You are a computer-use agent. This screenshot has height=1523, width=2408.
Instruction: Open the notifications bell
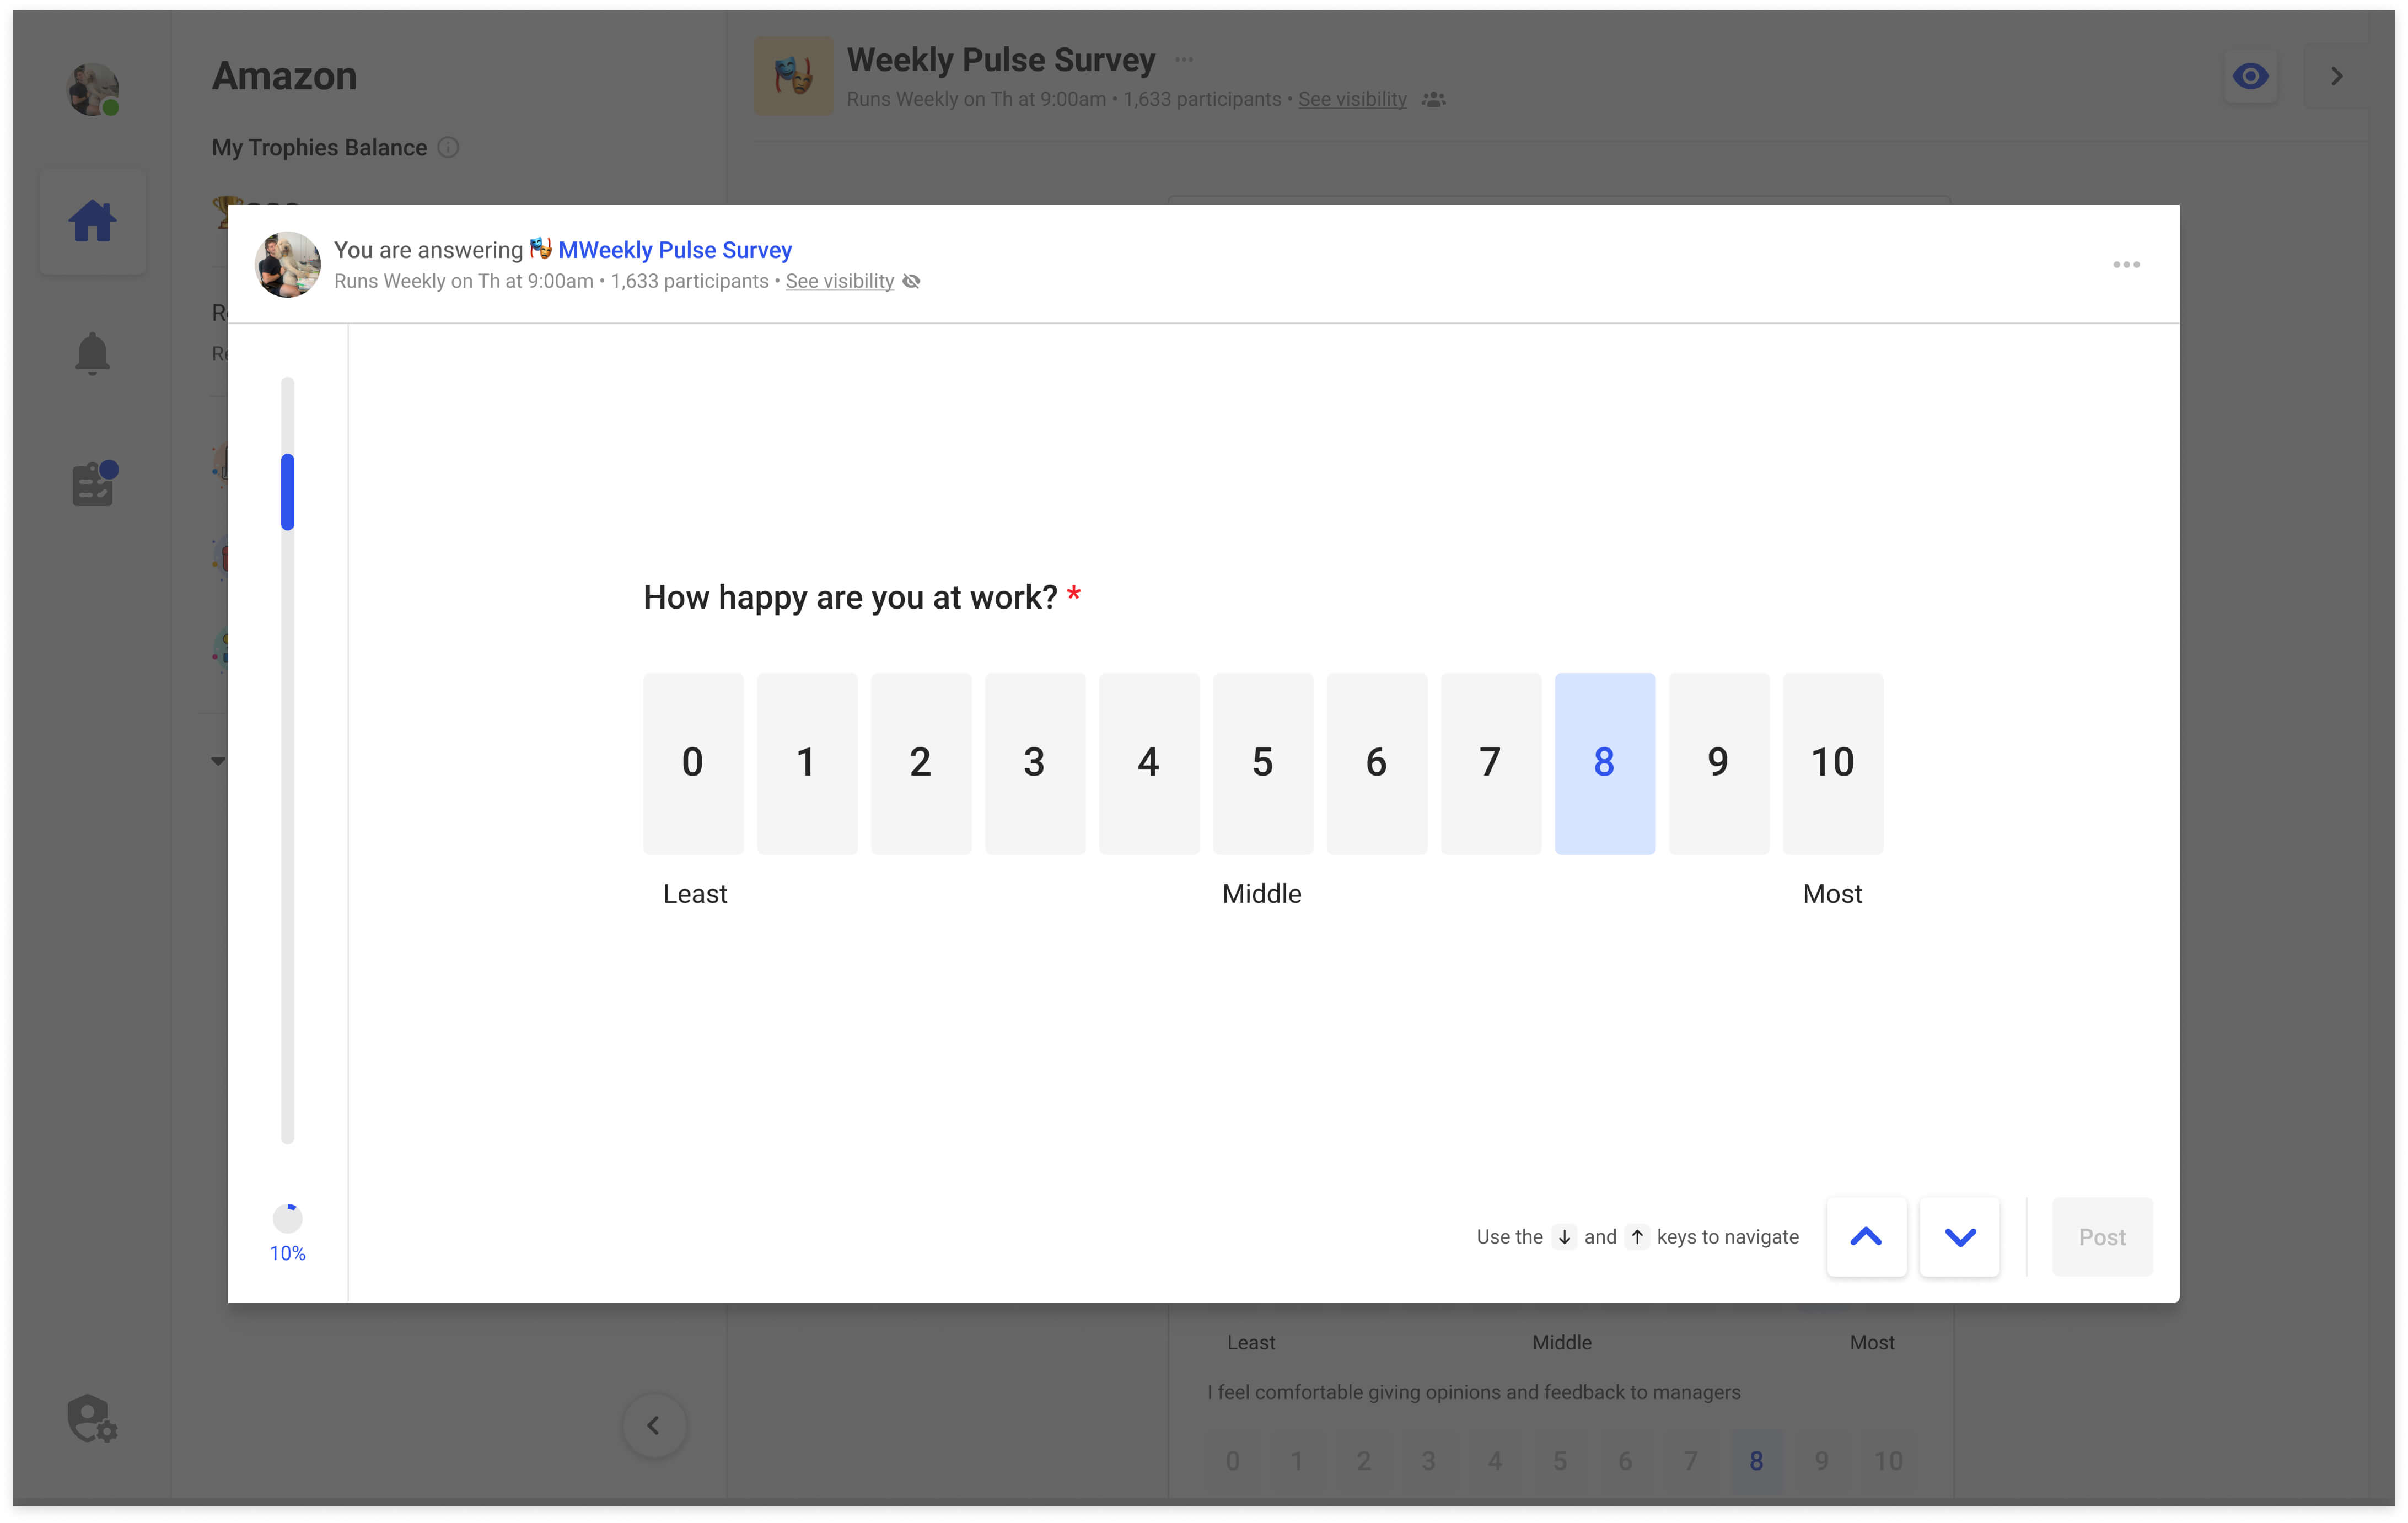tap(92, 353)
